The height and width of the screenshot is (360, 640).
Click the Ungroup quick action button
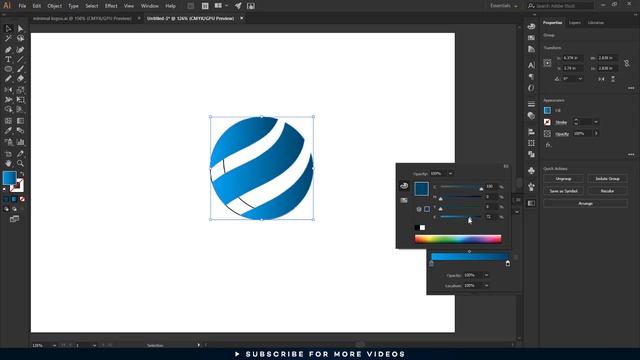[563, 179]
